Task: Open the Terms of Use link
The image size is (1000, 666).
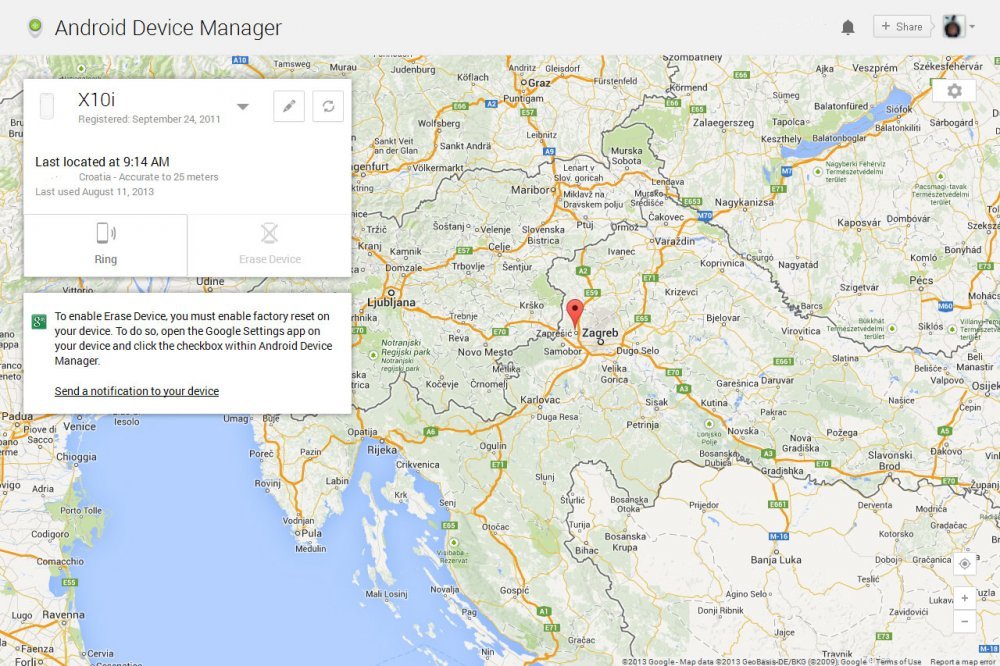Action: pyautogui.click(x=898, y=662)
